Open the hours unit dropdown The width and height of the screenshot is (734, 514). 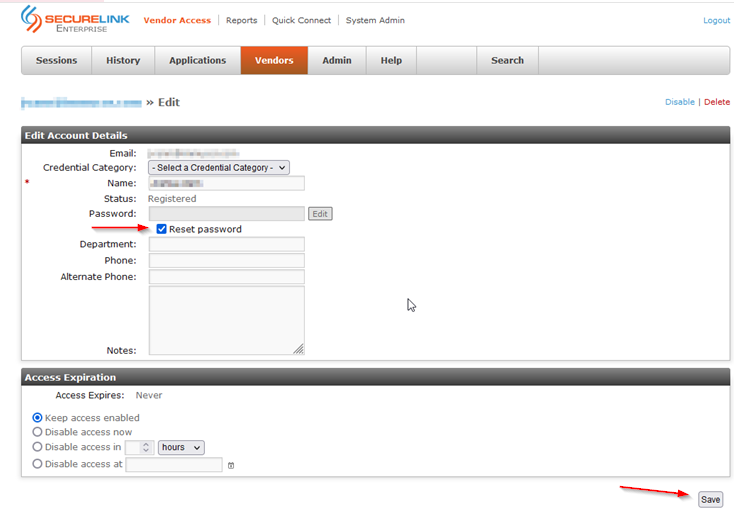(181, 448)
